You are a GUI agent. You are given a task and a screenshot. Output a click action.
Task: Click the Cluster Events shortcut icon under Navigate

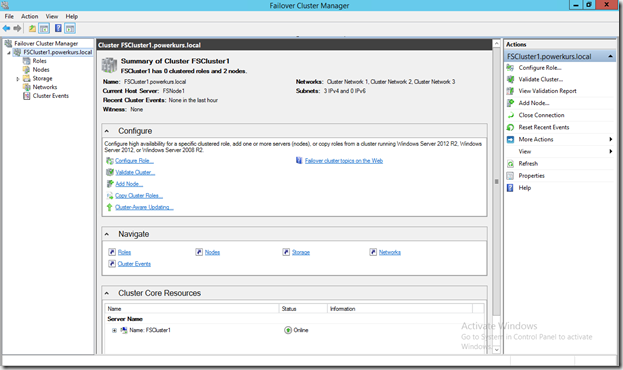pos(112,264)
